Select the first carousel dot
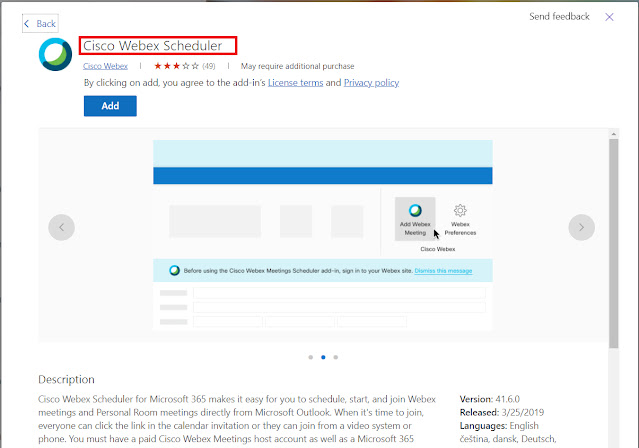This screenshot has height=448, width=639. pyautogui.click(x=311, y=357)
